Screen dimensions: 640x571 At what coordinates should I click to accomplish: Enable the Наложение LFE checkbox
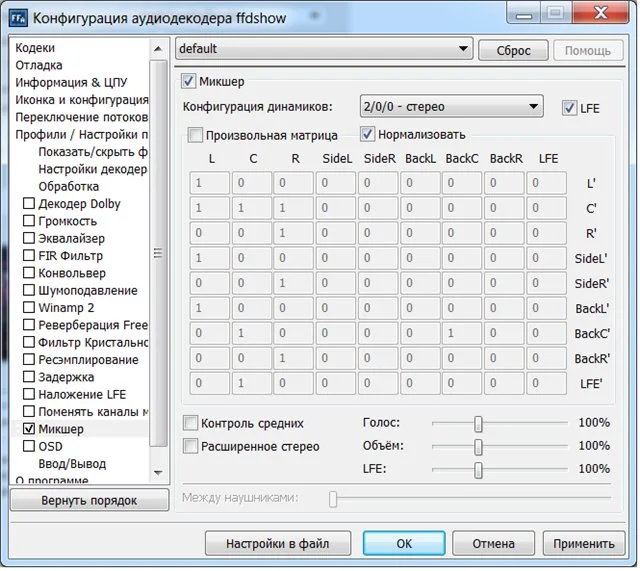(x=29, y=394)
